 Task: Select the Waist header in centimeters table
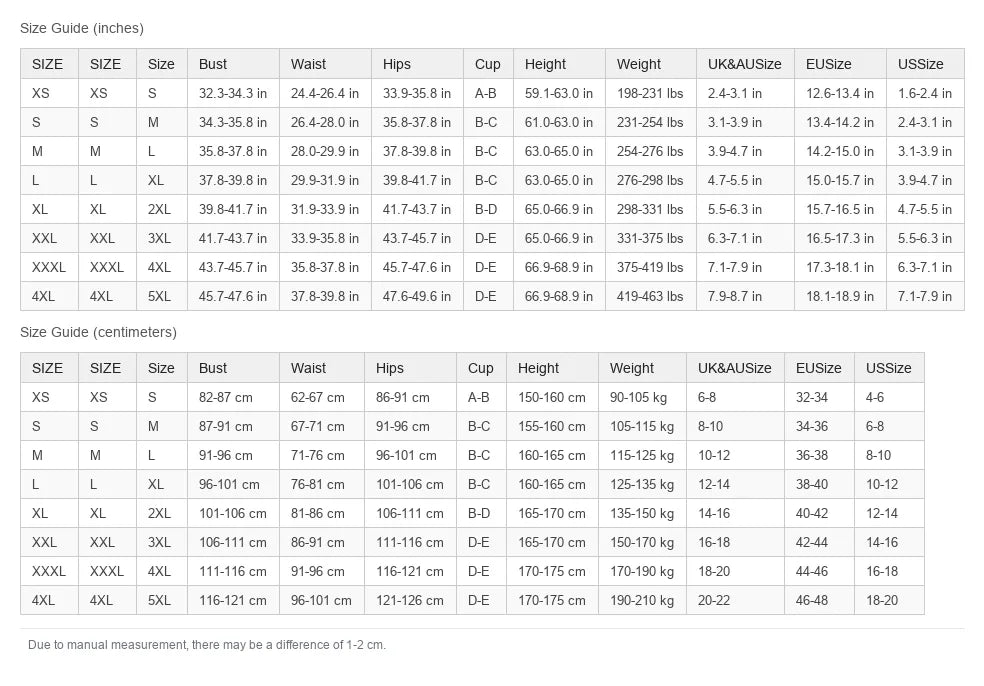pos(321,368)
